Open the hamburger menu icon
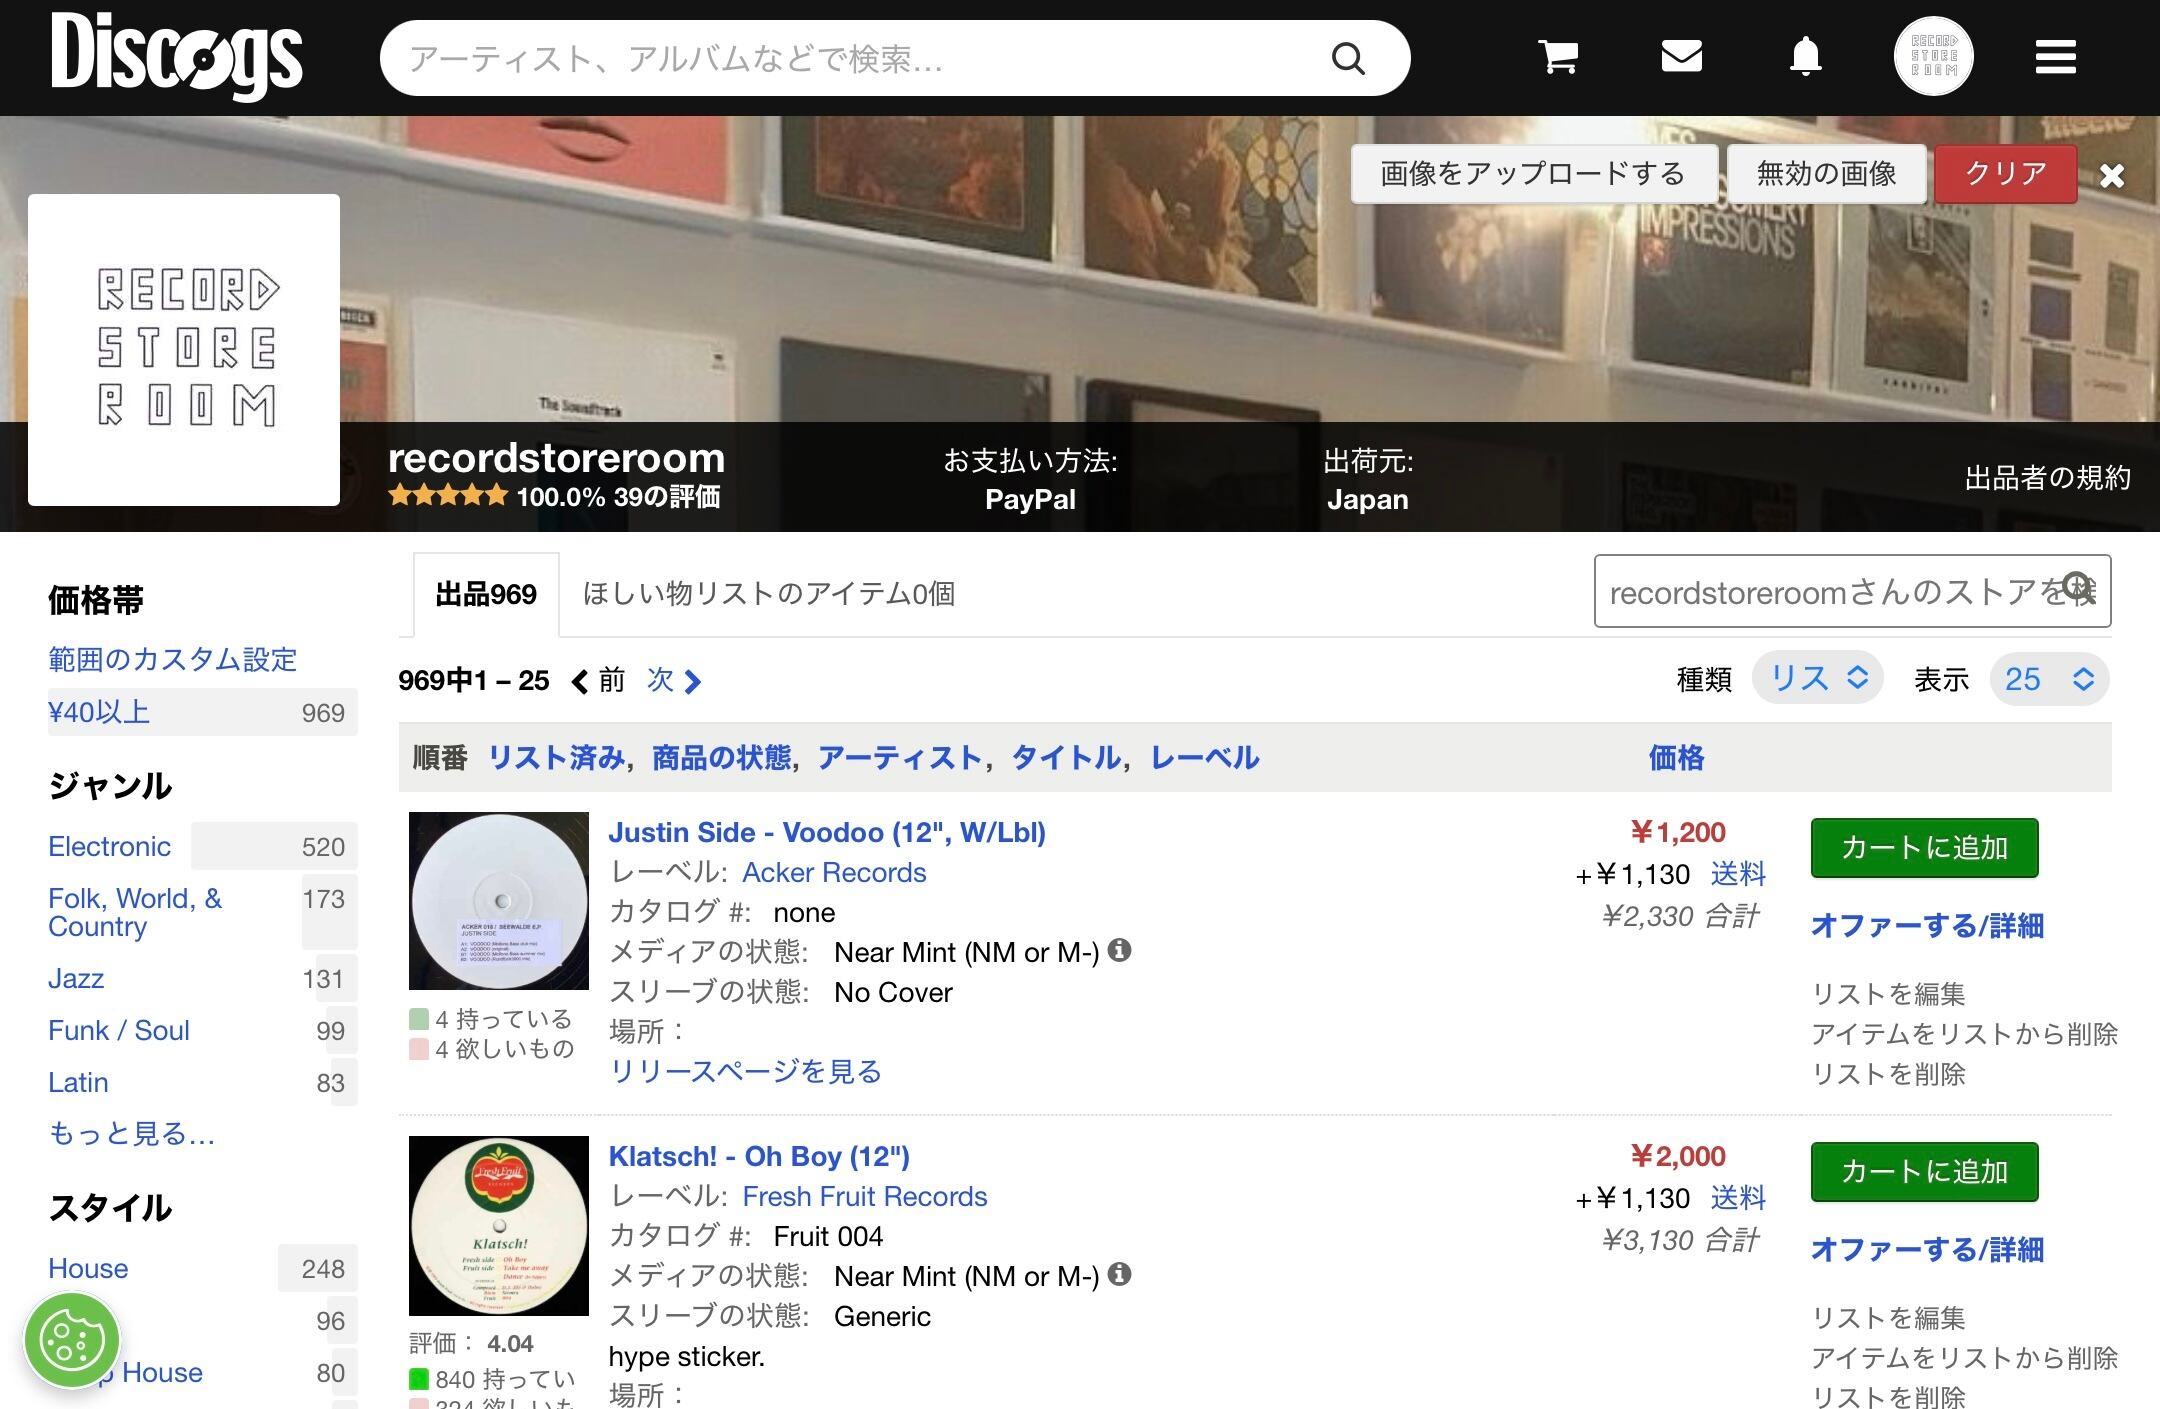This screenshot has width=2160, height=1409. click(x=2055, y=57)
